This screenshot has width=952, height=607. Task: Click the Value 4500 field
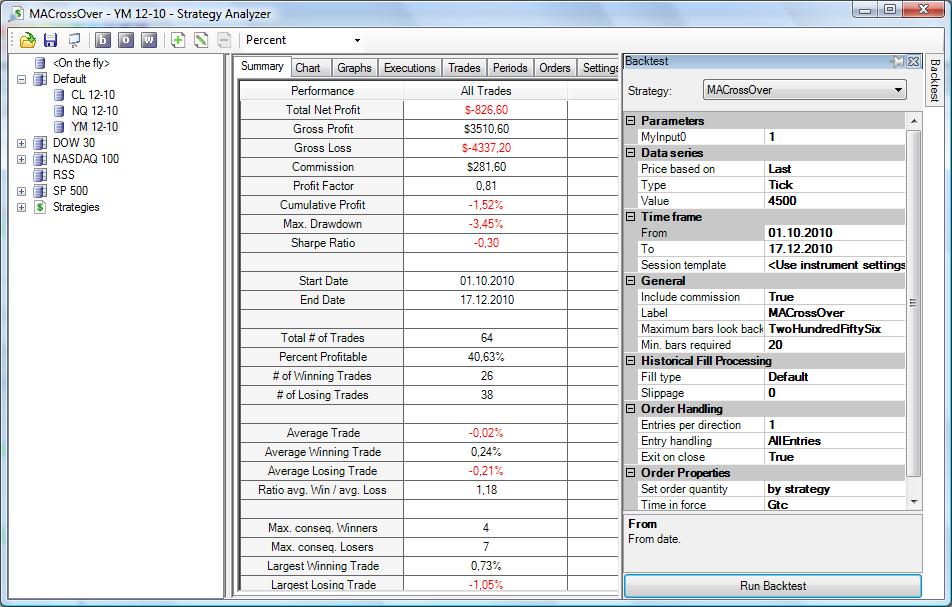tap(835, 201)
